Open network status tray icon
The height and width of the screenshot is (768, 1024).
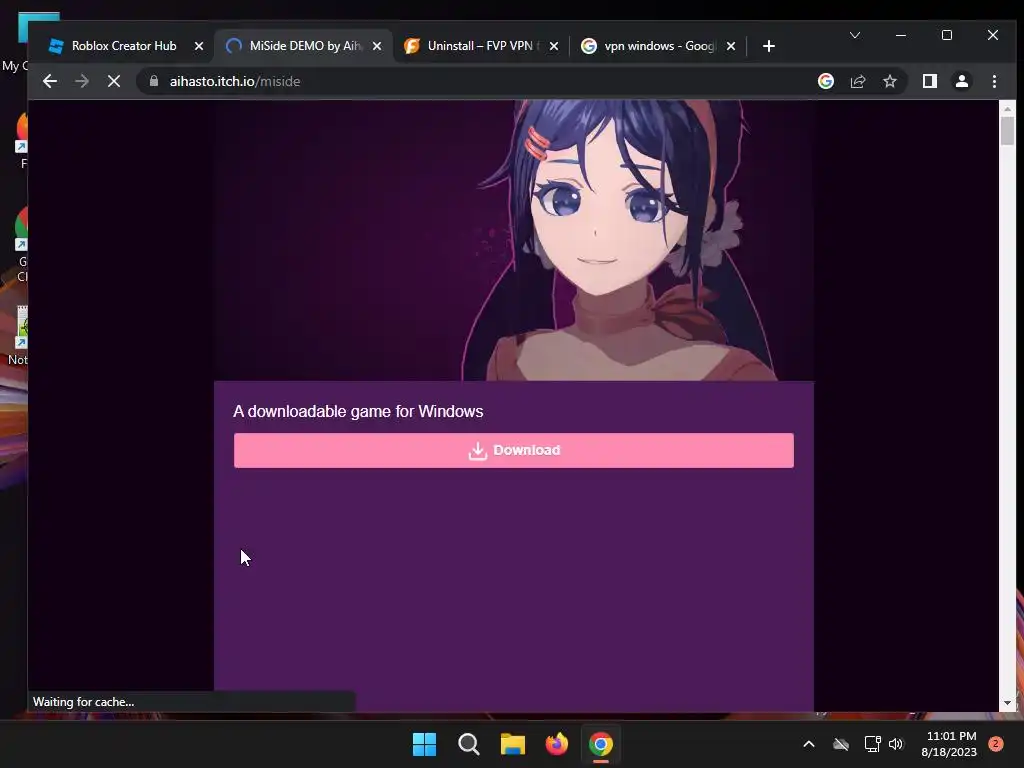tap(872, 744)
